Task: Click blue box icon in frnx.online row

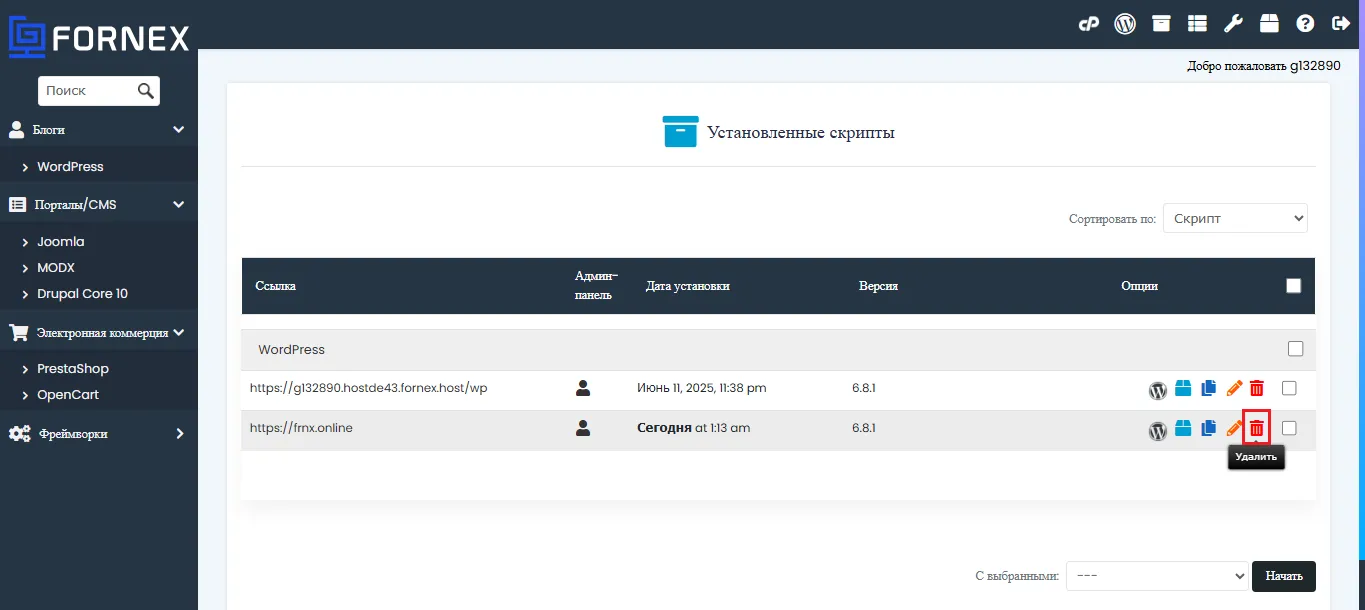Action: (x=1183, y=428)
